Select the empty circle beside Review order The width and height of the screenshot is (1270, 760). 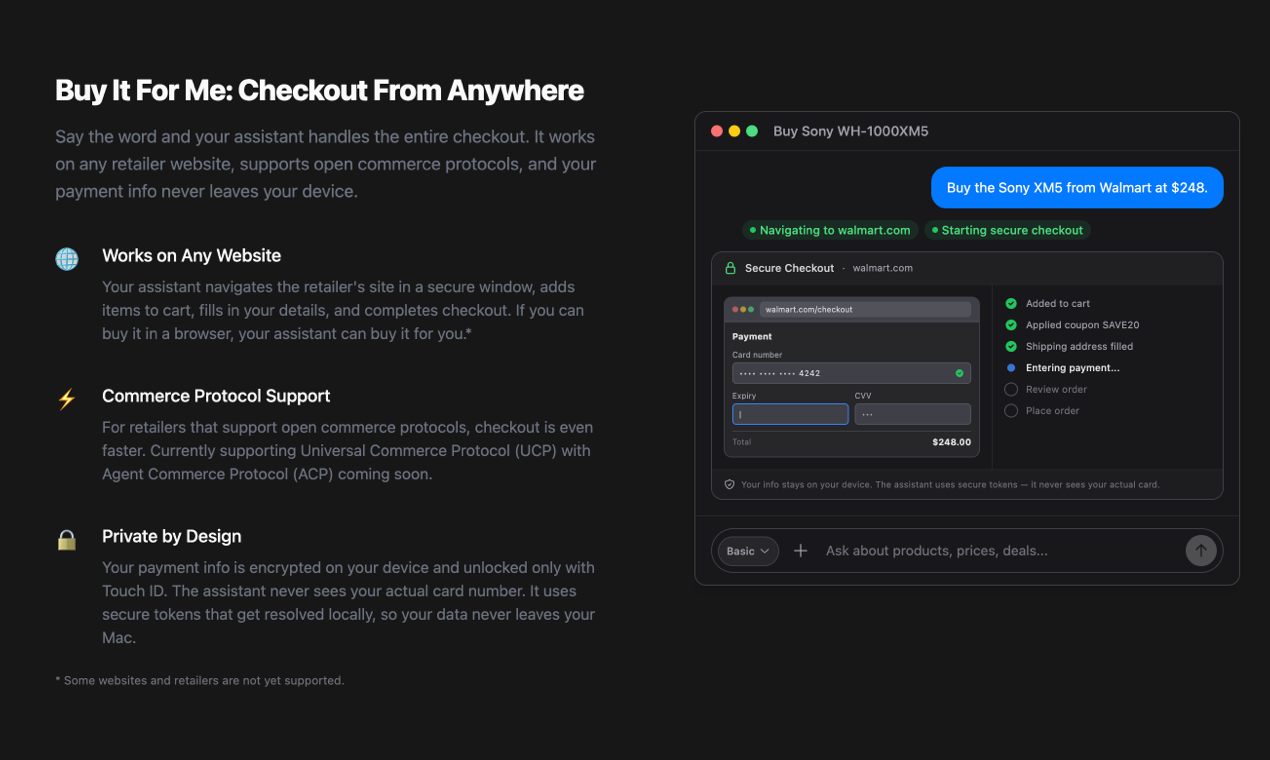point(1011,389)
